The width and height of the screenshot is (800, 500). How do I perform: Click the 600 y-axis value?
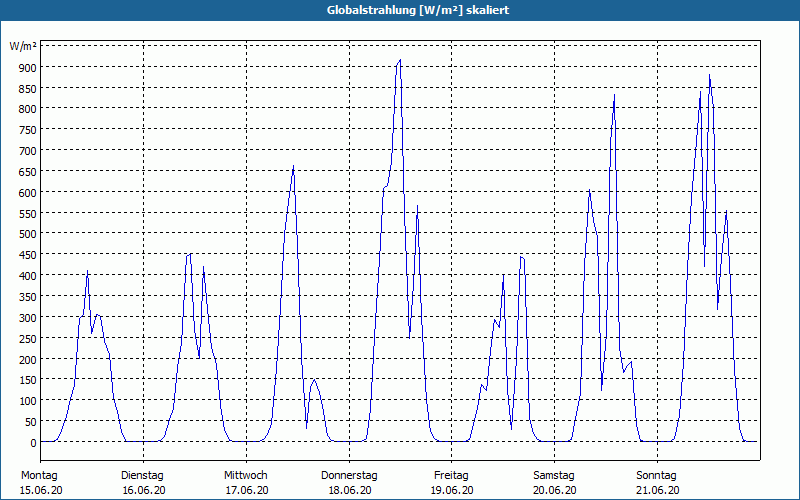click(28, 193)
